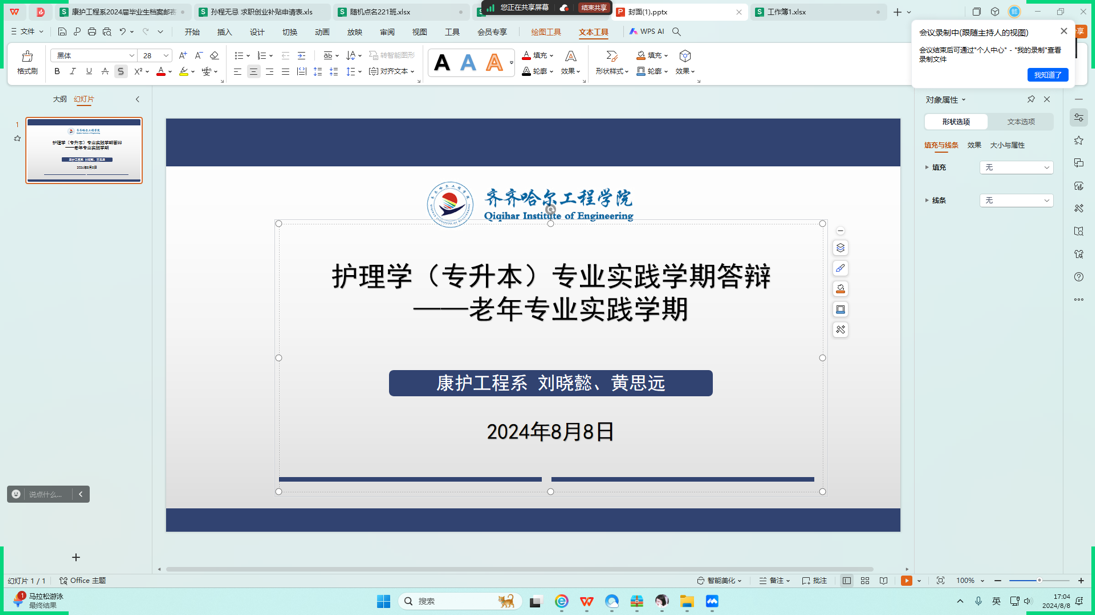Image resolution: width=1095 pixels, height=615 pixels.
Task: Expand the 线条 section triangle
Action: (x=927, y=200)
